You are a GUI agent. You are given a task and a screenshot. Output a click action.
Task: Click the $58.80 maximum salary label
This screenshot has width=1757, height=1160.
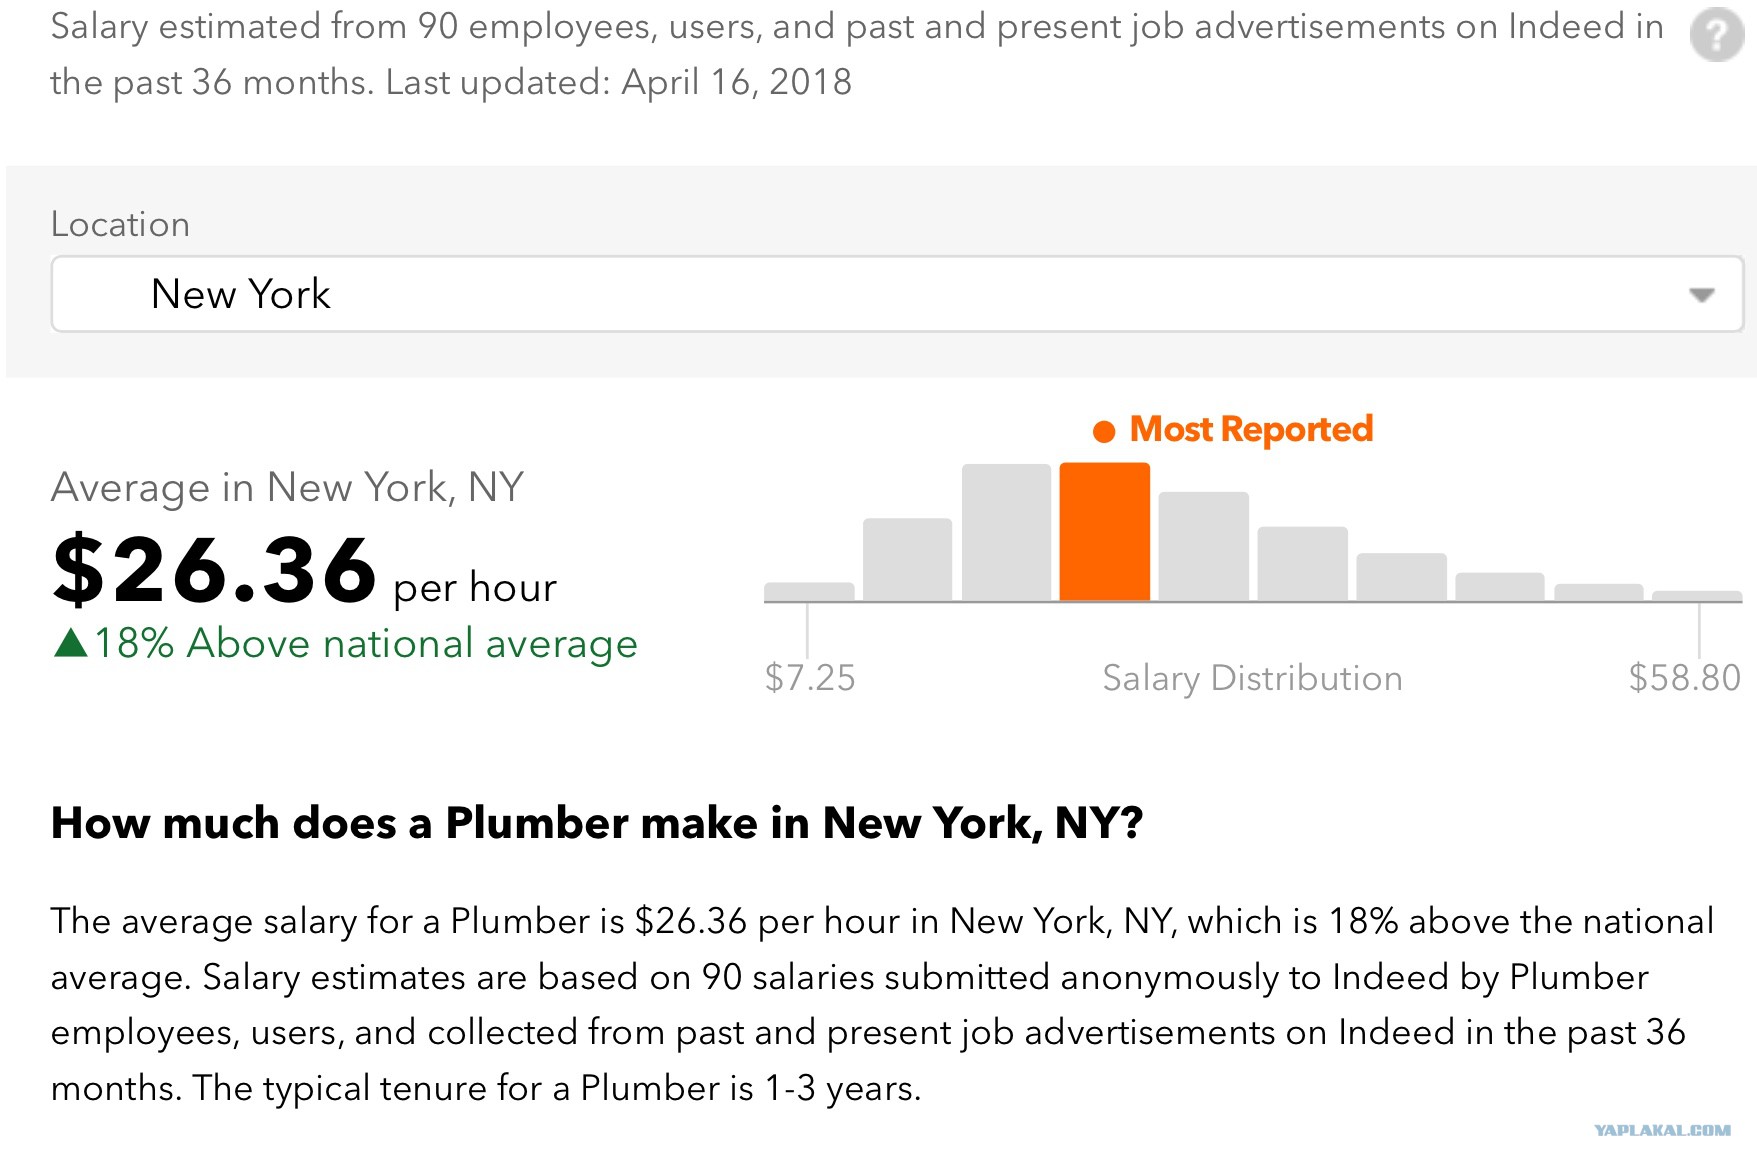(x=1685, y=678)
